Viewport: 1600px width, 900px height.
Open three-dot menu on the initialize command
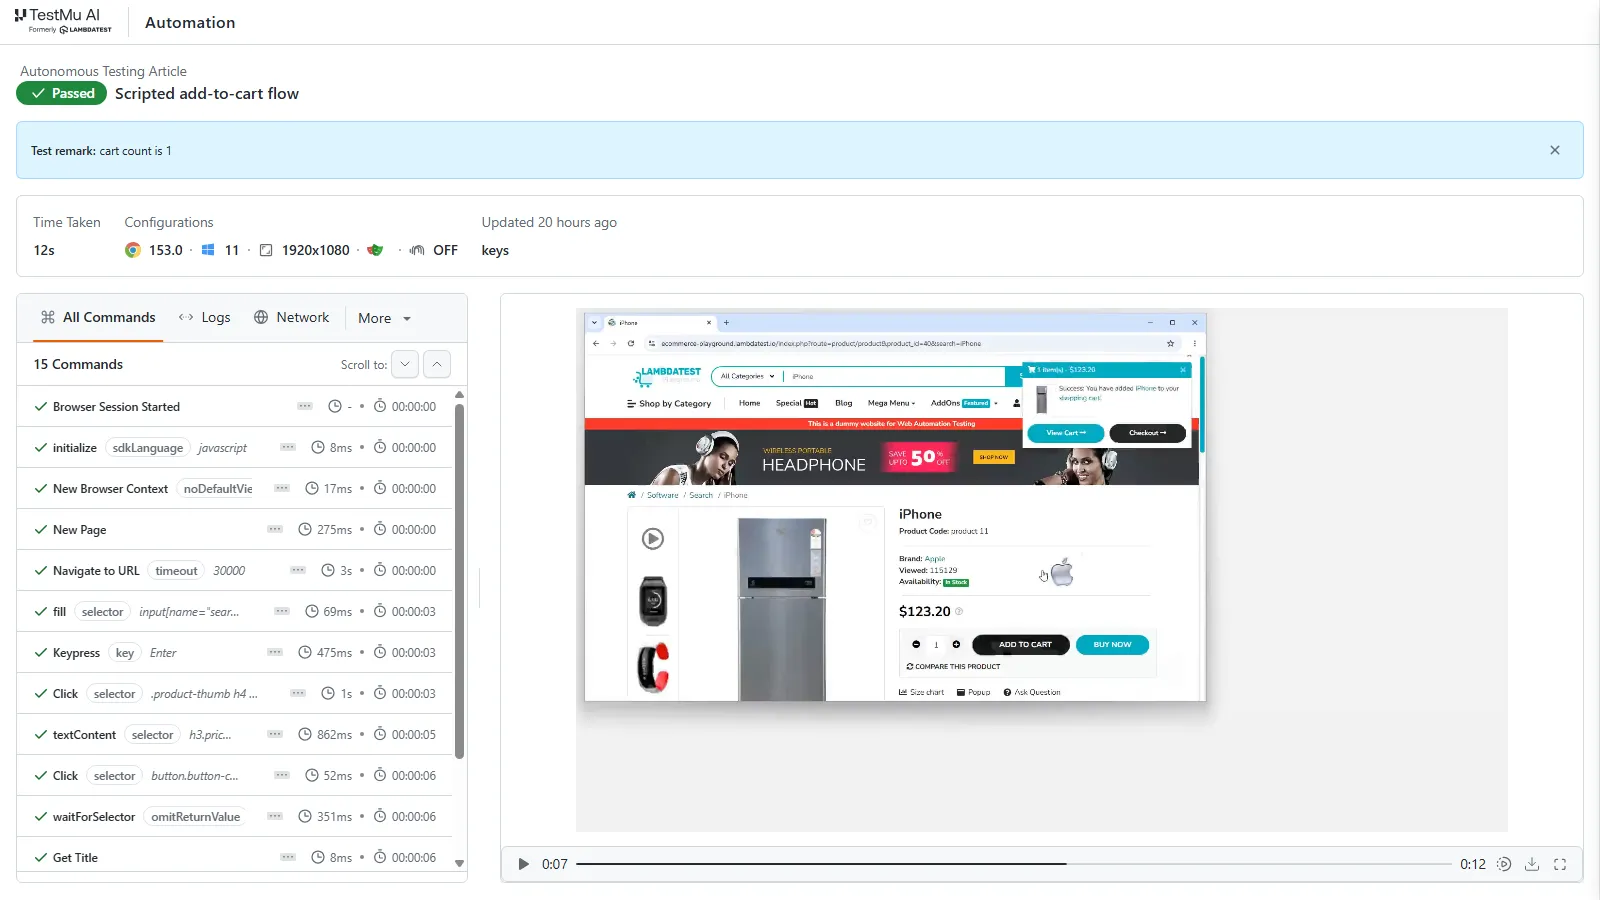[288, 447]
